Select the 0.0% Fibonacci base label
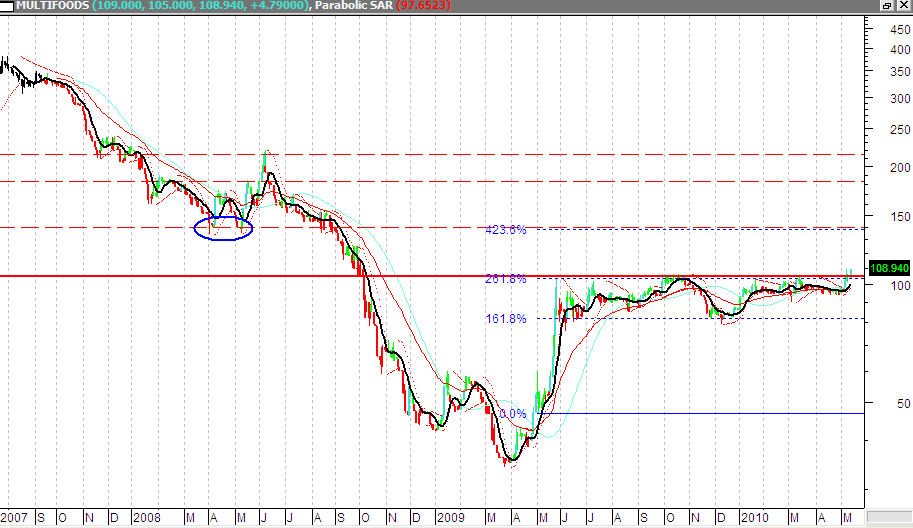Image resolution: width=913 pixels, height=528 pixels. 512,413
